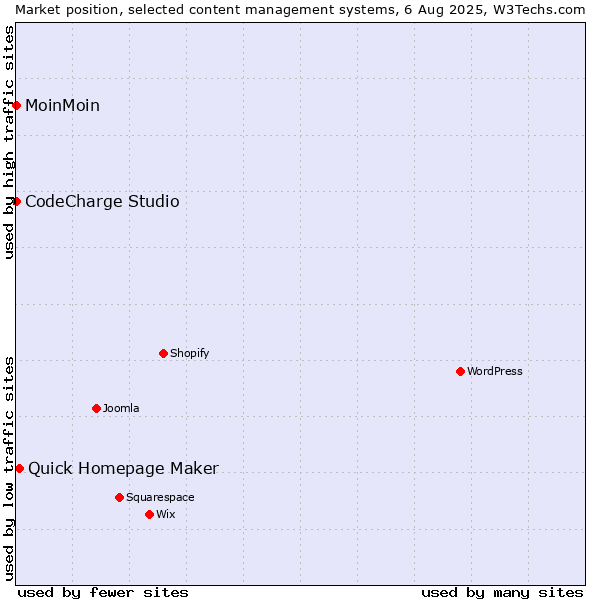Select the Quick Homepage Maker marker
The width and height of the screenshot is (600, 600).
(20, 468)
